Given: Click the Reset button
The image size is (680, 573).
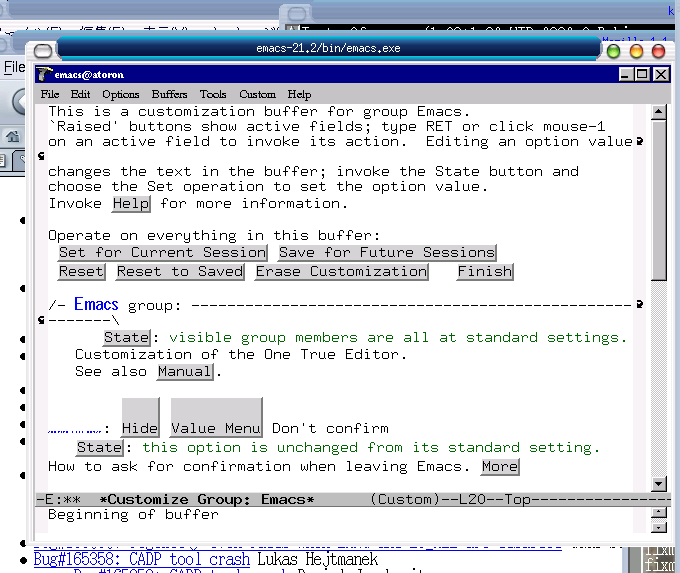Looking at the screenshot, I should pyautogui.click(x=82, y=272).
